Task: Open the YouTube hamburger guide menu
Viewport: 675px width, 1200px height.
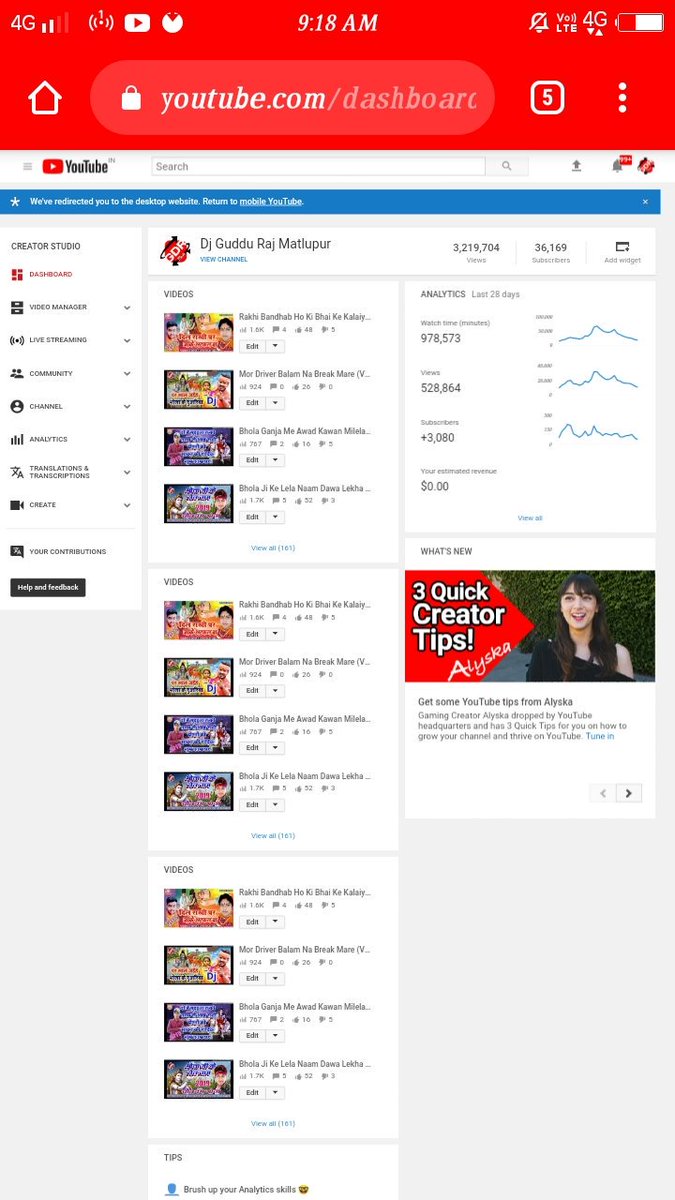Action: pos(27,167)
